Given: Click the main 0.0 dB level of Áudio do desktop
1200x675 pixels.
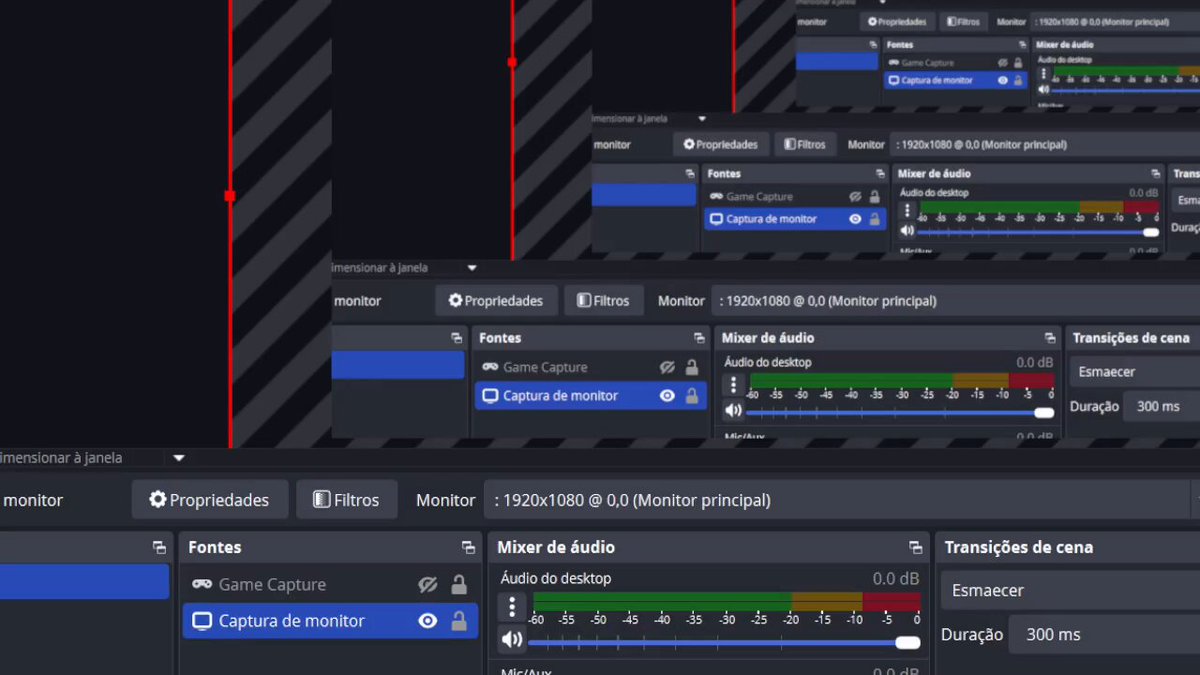Looking at the screenshot, I should click(x=896, y=578).
